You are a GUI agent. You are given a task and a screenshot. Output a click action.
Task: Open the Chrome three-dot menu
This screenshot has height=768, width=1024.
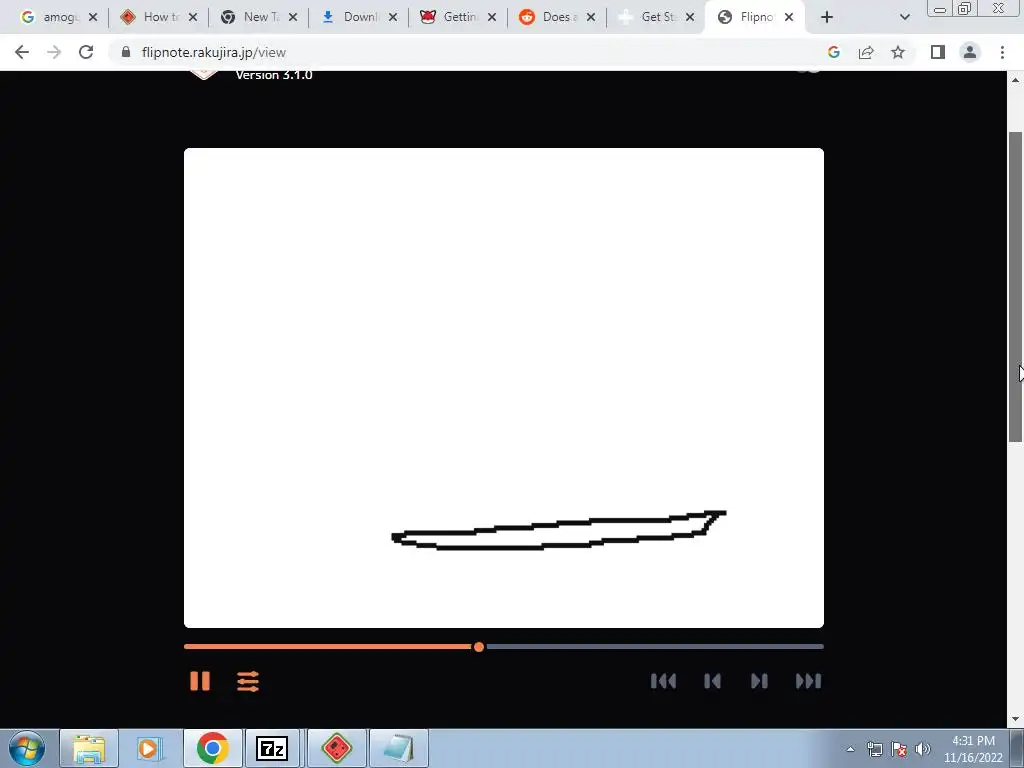(x=1002, y=52)
